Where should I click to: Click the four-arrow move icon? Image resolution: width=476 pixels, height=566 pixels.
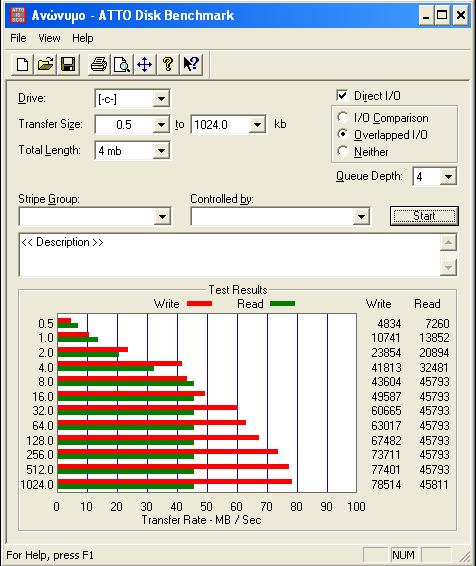coord(144,65)
